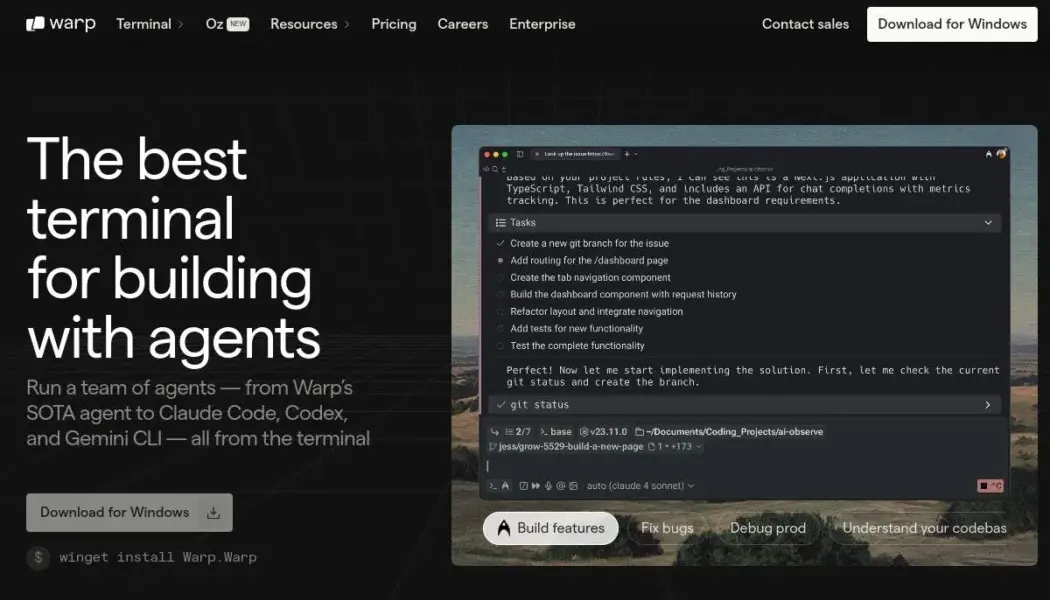Click the ~/Documents/Coding_Projects/ai-observe folder path
The image size is (1050, 600).
pos(729,431)
